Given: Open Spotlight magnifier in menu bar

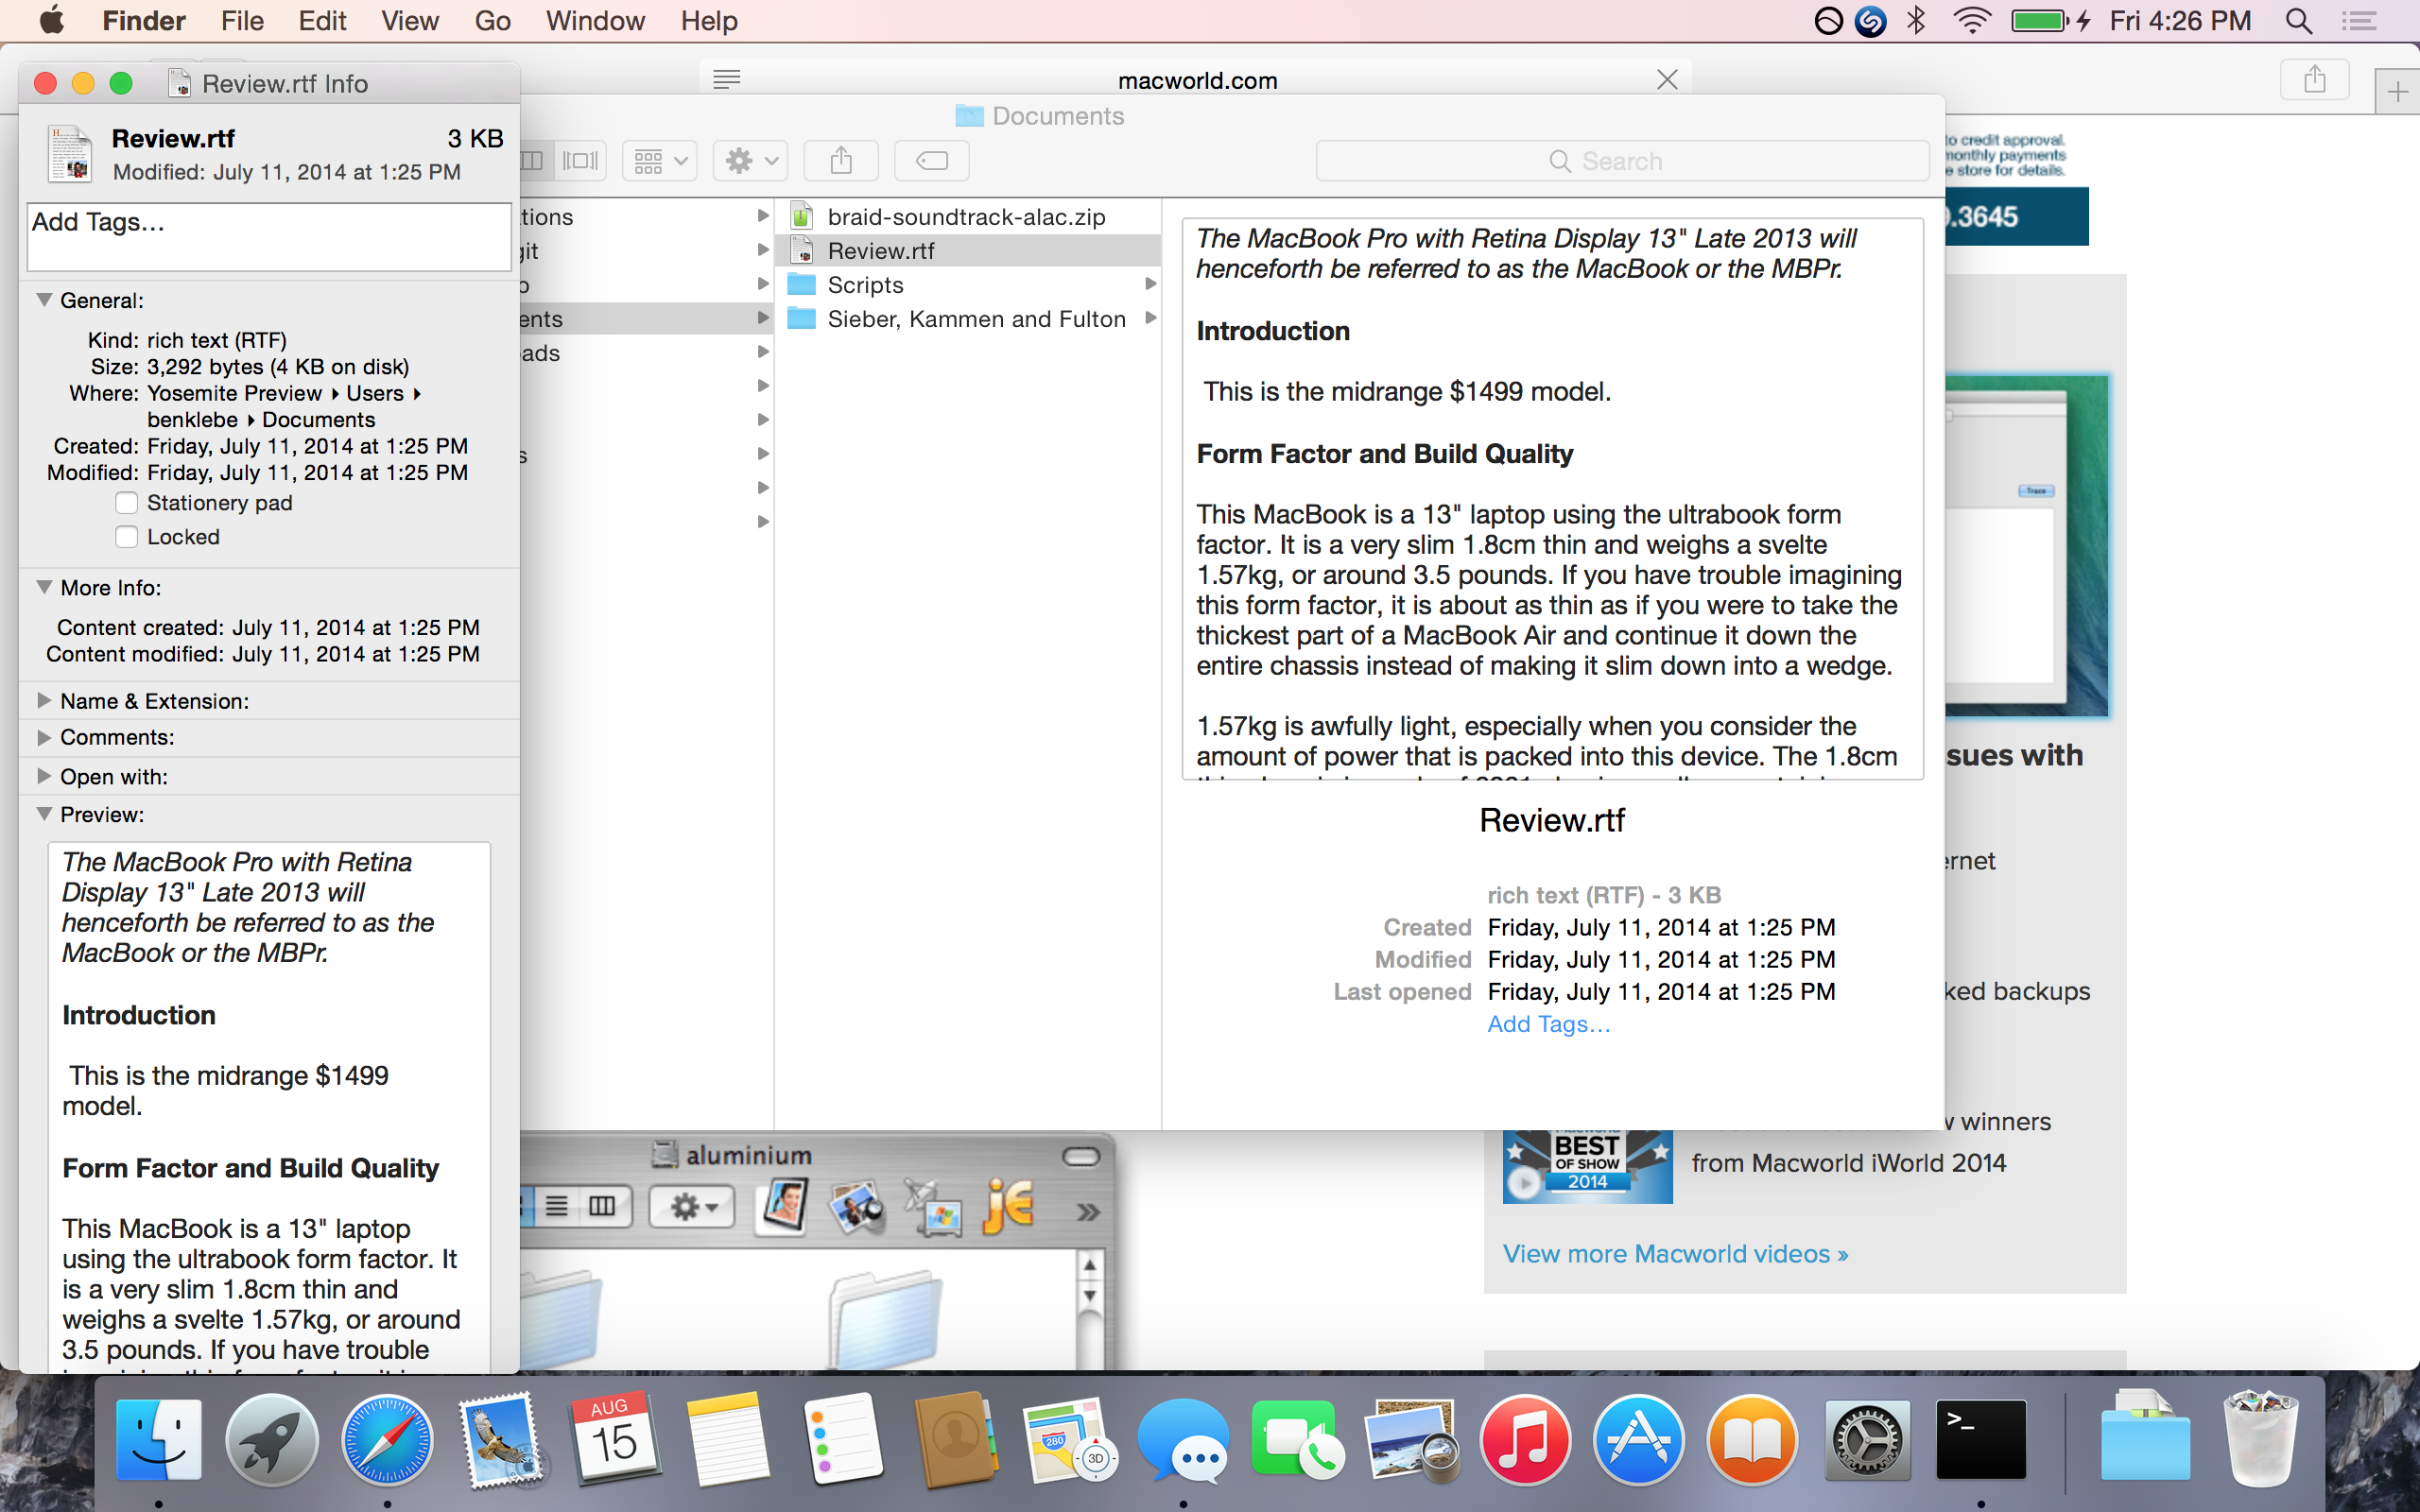Looking at the screenshot, I should coord(2298,21).
